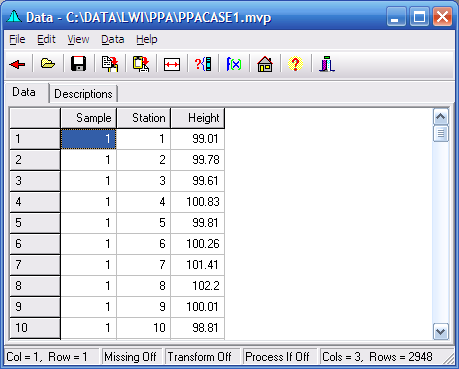Click the scrollbar up arrow

(x=441, y=116)
